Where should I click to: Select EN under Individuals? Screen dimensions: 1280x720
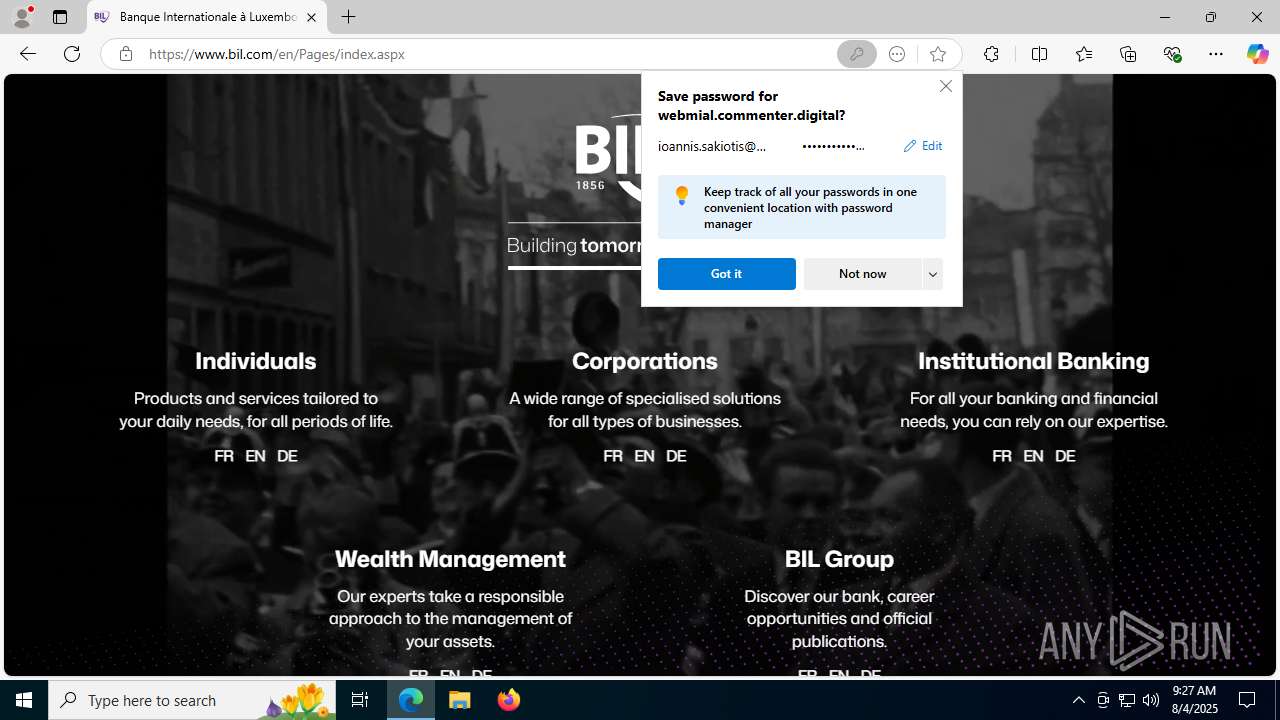pos(255,456)
